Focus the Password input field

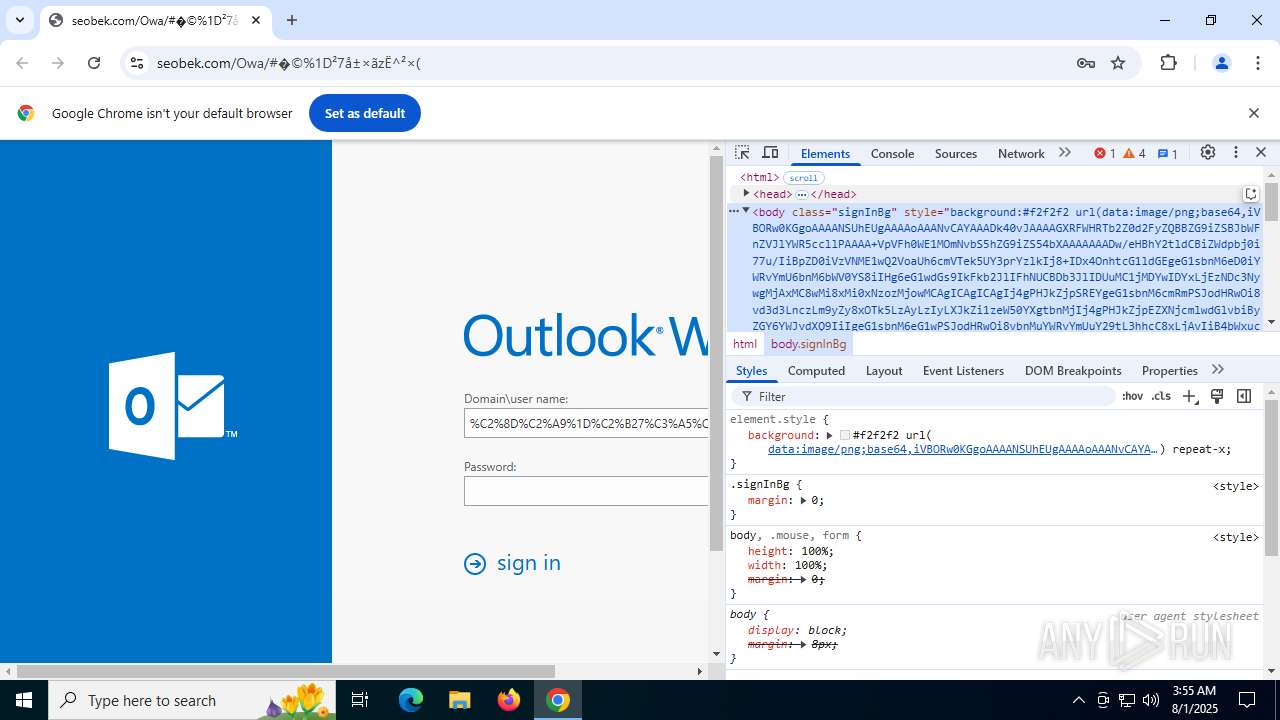[x=586, y=491]
